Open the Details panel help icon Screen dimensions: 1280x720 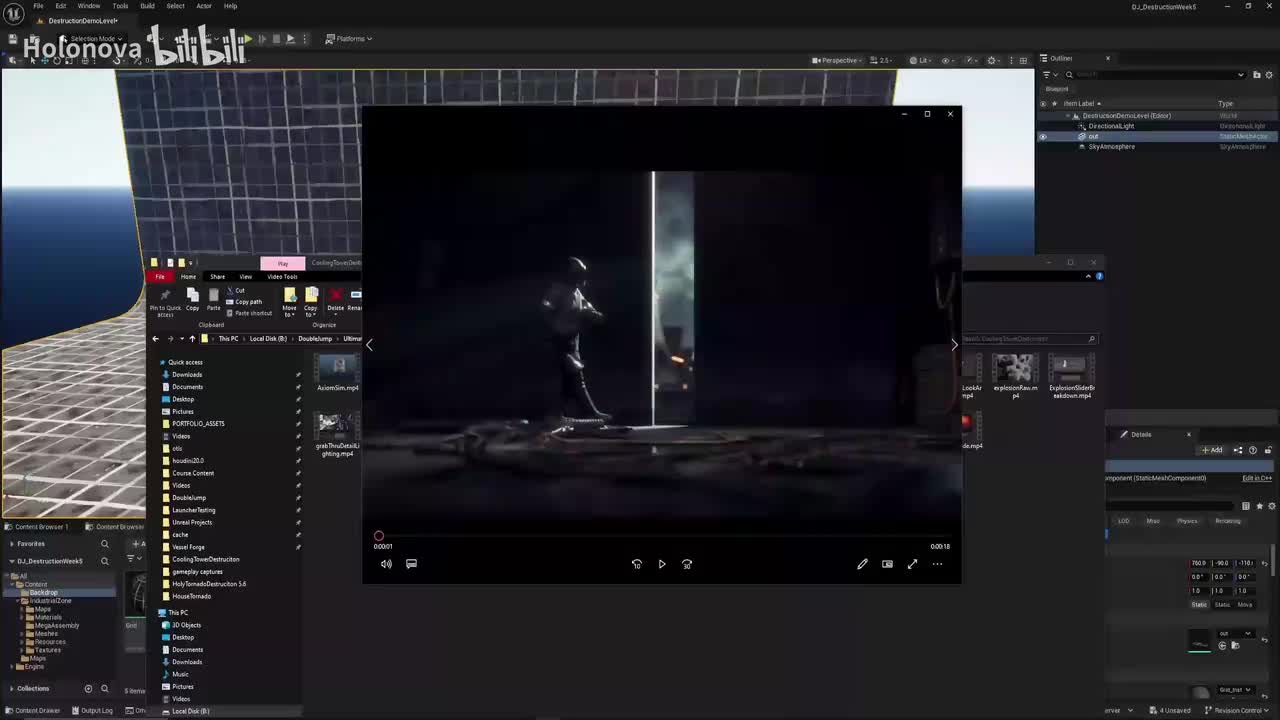[x=1253, y=450]
